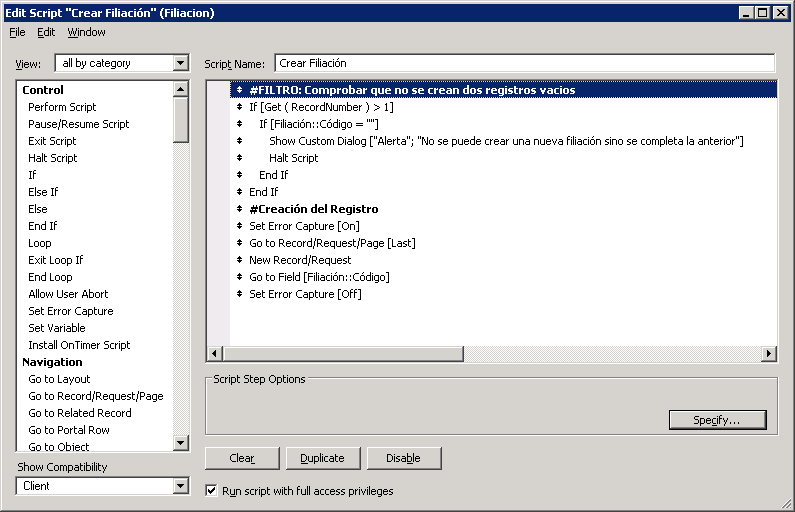795x512 pixels.
Task: Click left arrow of the script horizontal scrollbar
Action: coord(214,354)
